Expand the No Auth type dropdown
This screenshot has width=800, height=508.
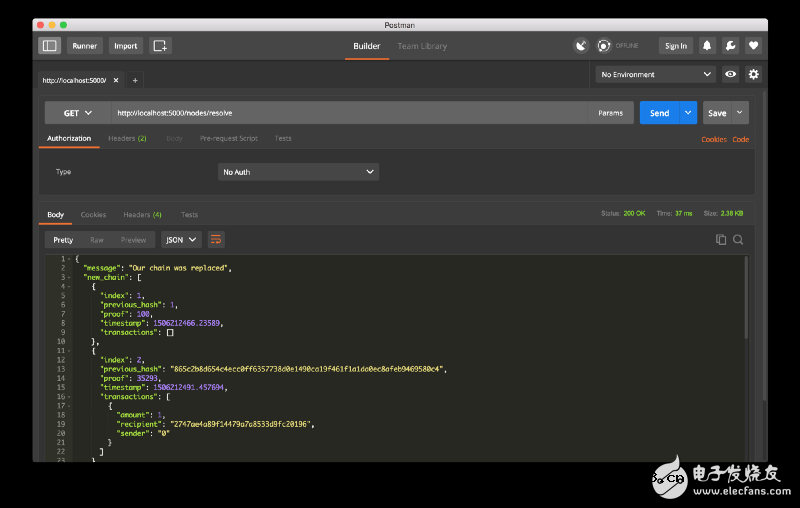tap(298, 172)
